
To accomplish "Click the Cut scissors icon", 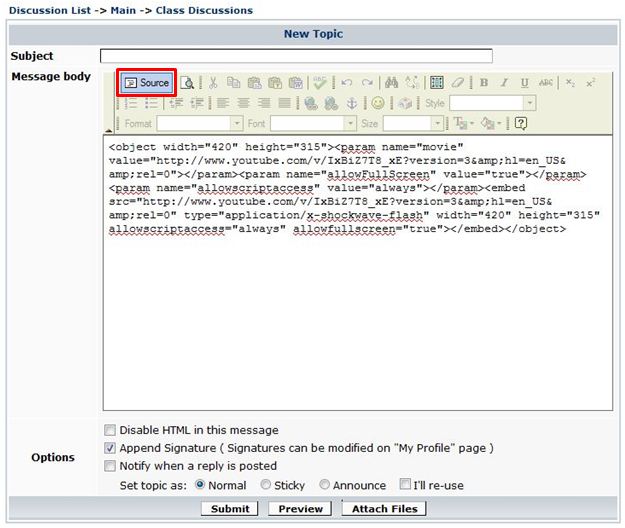I will tap(213, 82).
